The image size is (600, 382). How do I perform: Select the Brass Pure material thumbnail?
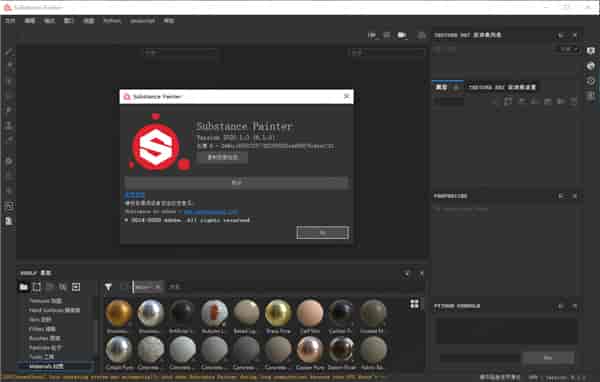click(x=278, y=314)
